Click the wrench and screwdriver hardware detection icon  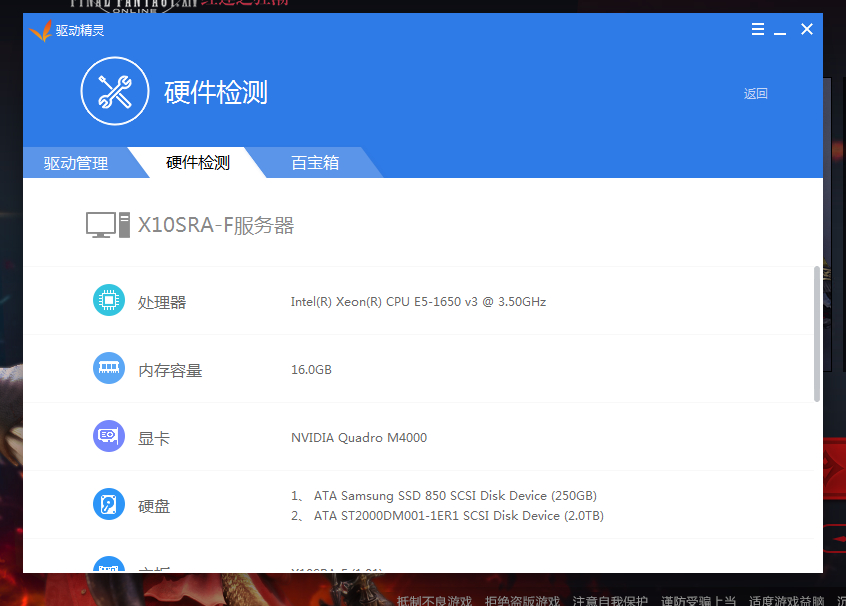pos(115,91)
